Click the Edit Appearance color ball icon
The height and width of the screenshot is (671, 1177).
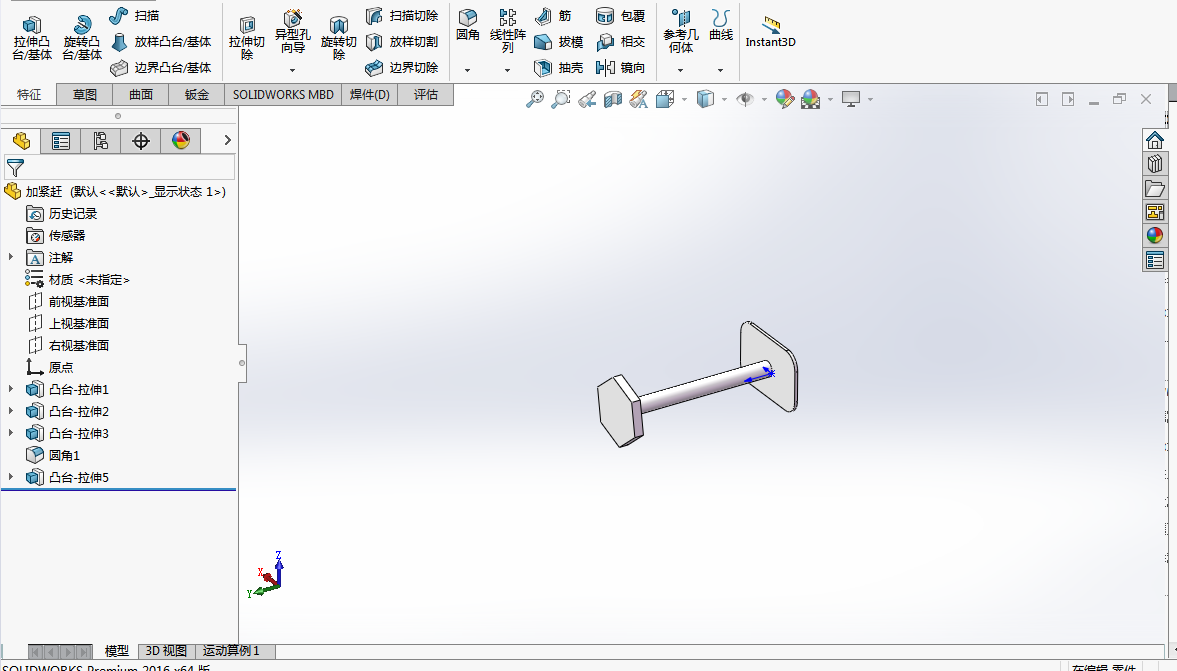tap(784, 99)
